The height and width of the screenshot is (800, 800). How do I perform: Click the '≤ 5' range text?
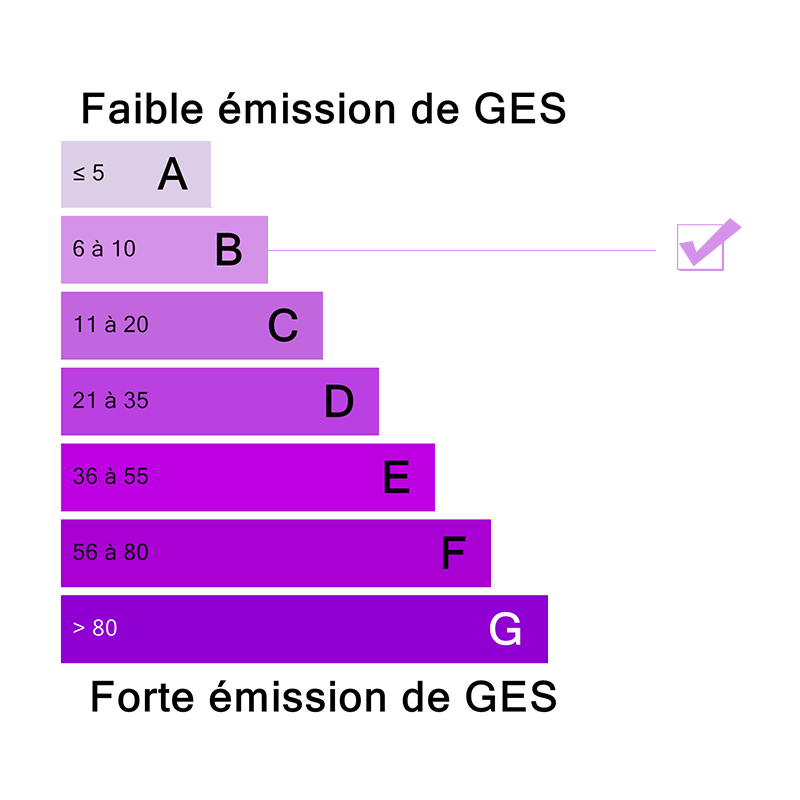89,173
